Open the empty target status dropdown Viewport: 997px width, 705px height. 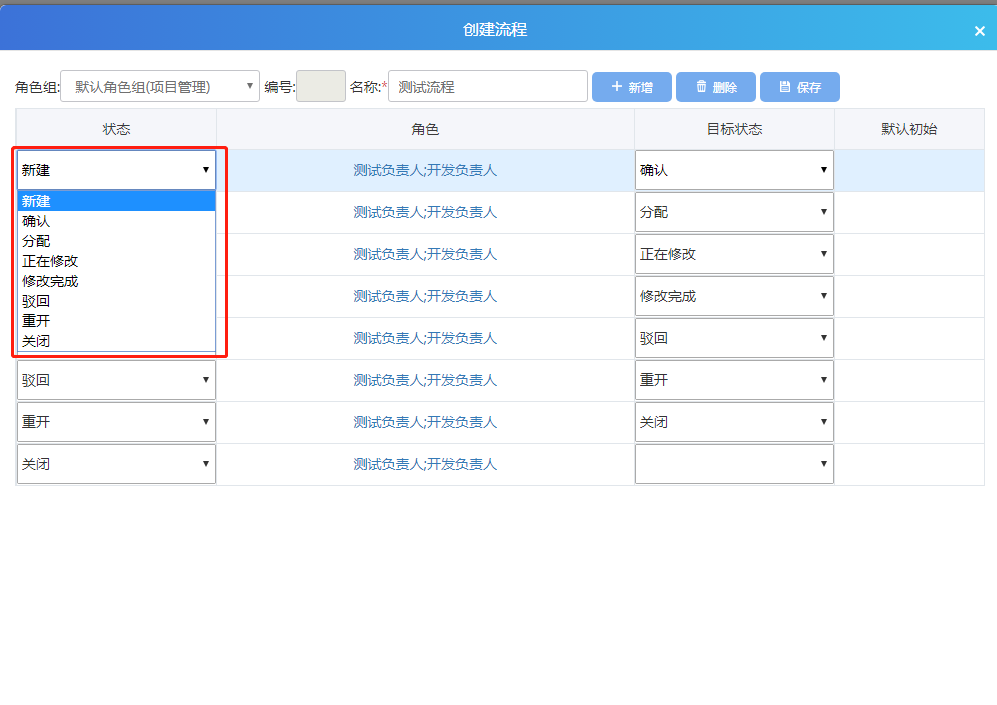pos(734,464)
